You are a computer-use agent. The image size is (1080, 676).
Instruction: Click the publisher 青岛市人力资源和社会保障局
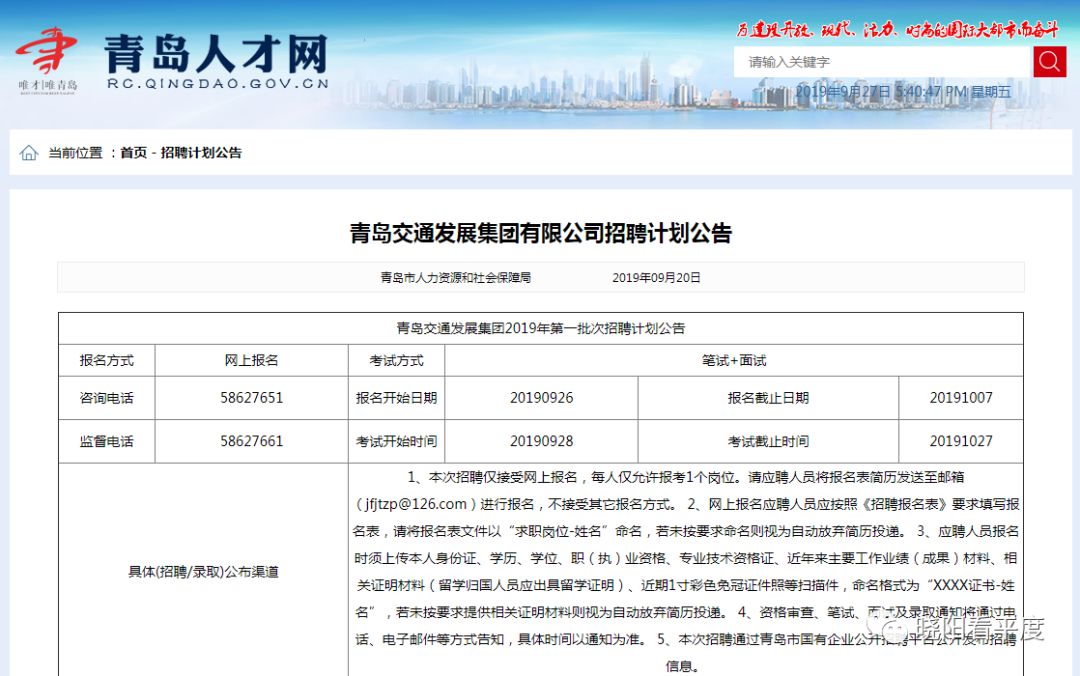pos(456,278)
